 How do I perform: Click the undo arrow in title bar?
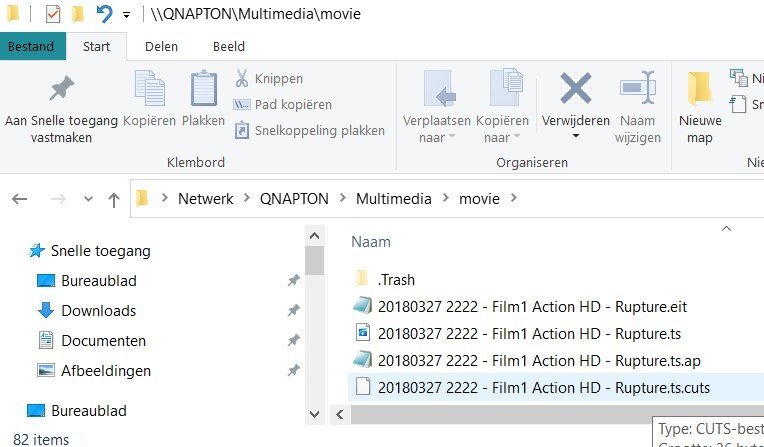tap(104, 14)
